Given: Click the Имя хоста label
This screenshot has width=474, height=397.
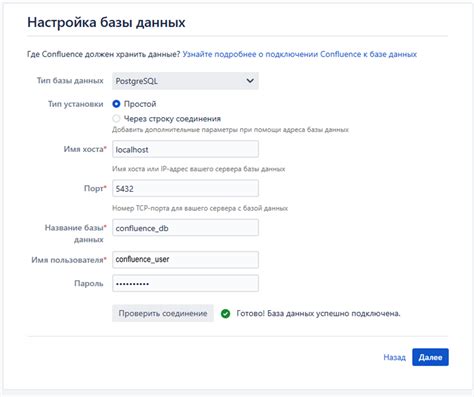Looking at the screenshot, I should 85,149.
